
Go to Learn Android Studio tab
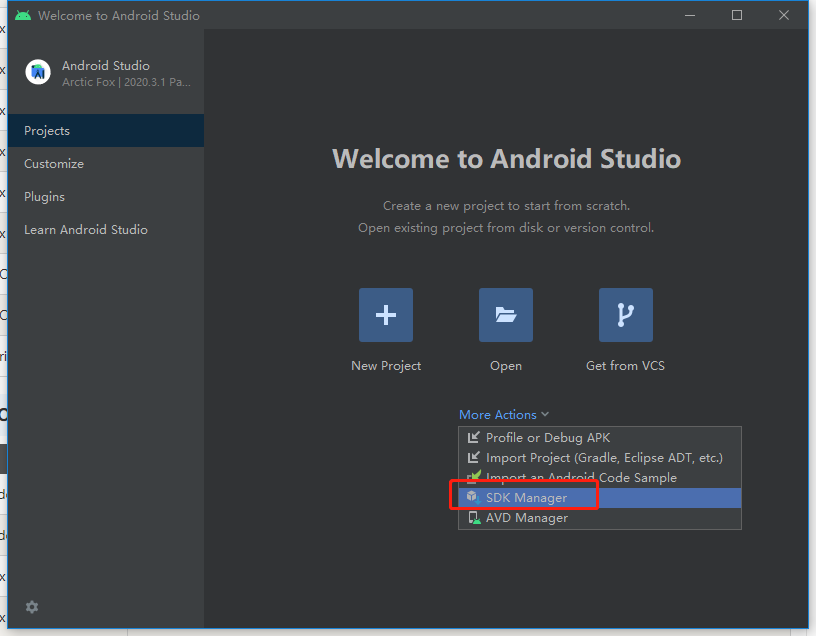[106, 230]
